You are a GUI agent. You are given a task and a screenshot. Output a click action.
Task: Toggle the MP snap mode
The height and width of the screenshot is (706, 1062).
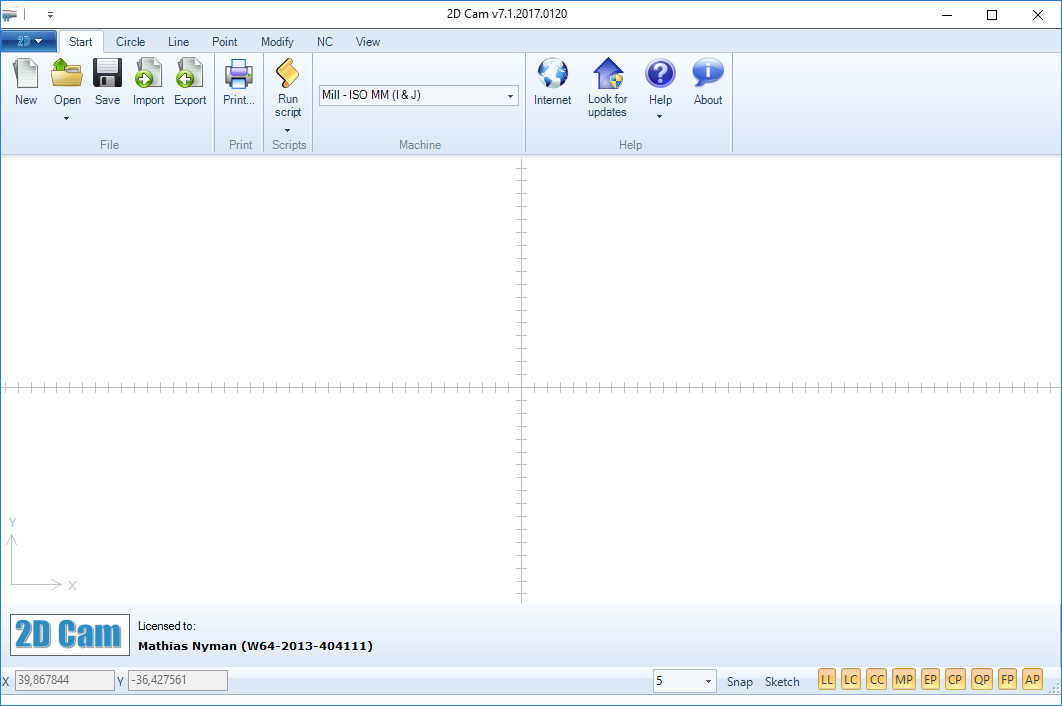pyautogui.click(x=904, y=680)
